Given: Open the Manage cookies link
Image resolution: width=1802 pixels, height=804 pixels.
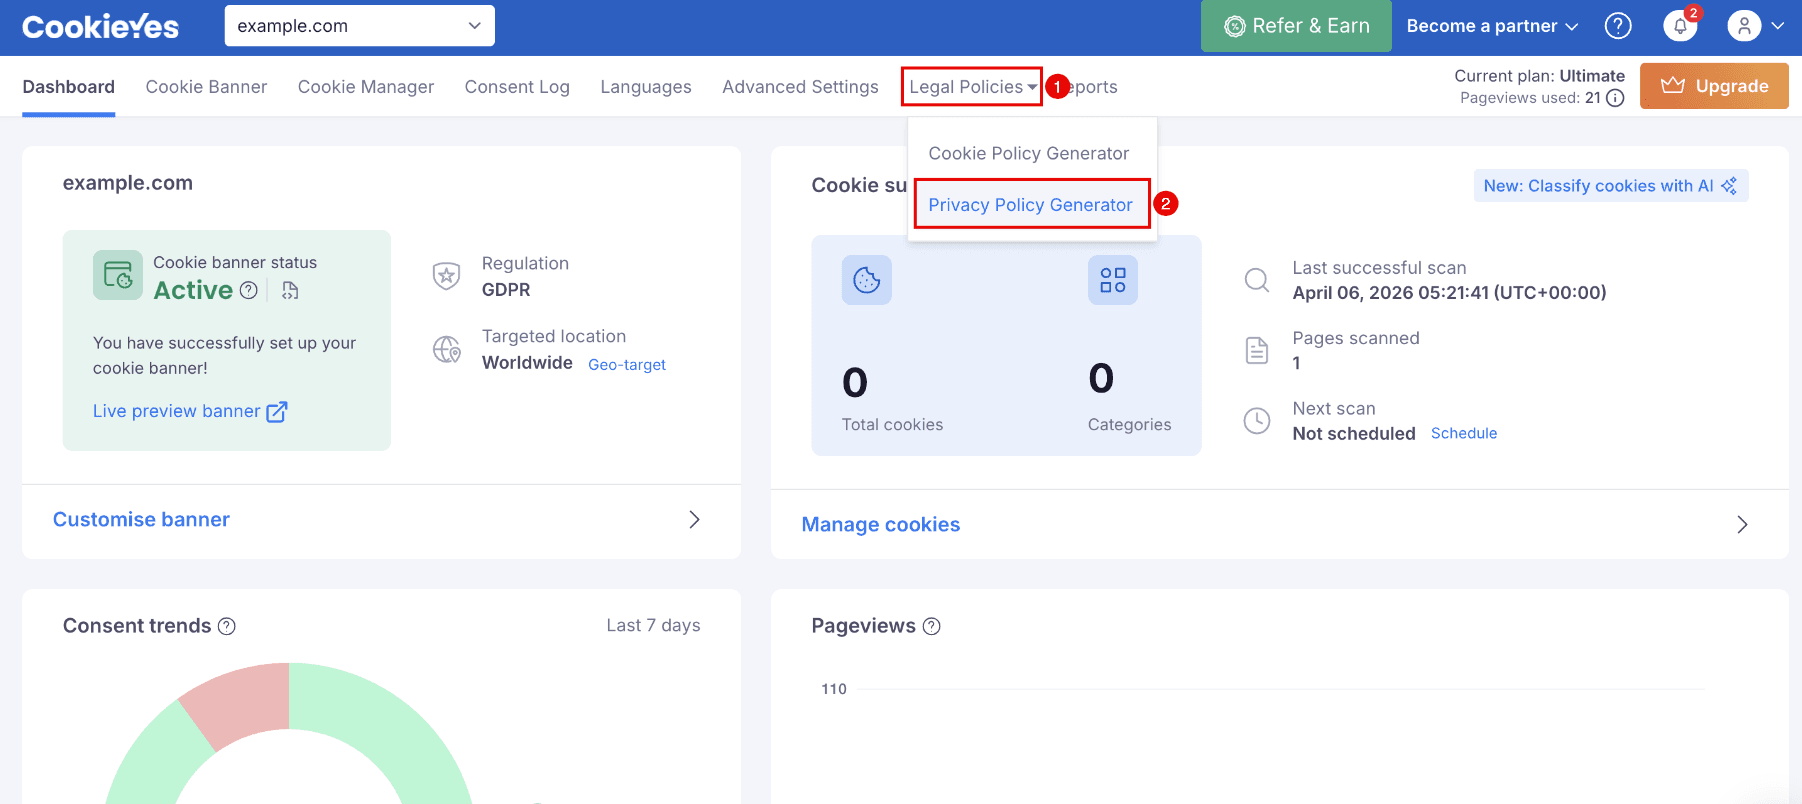Looking at the screenshot, I should tap(881, 524).
